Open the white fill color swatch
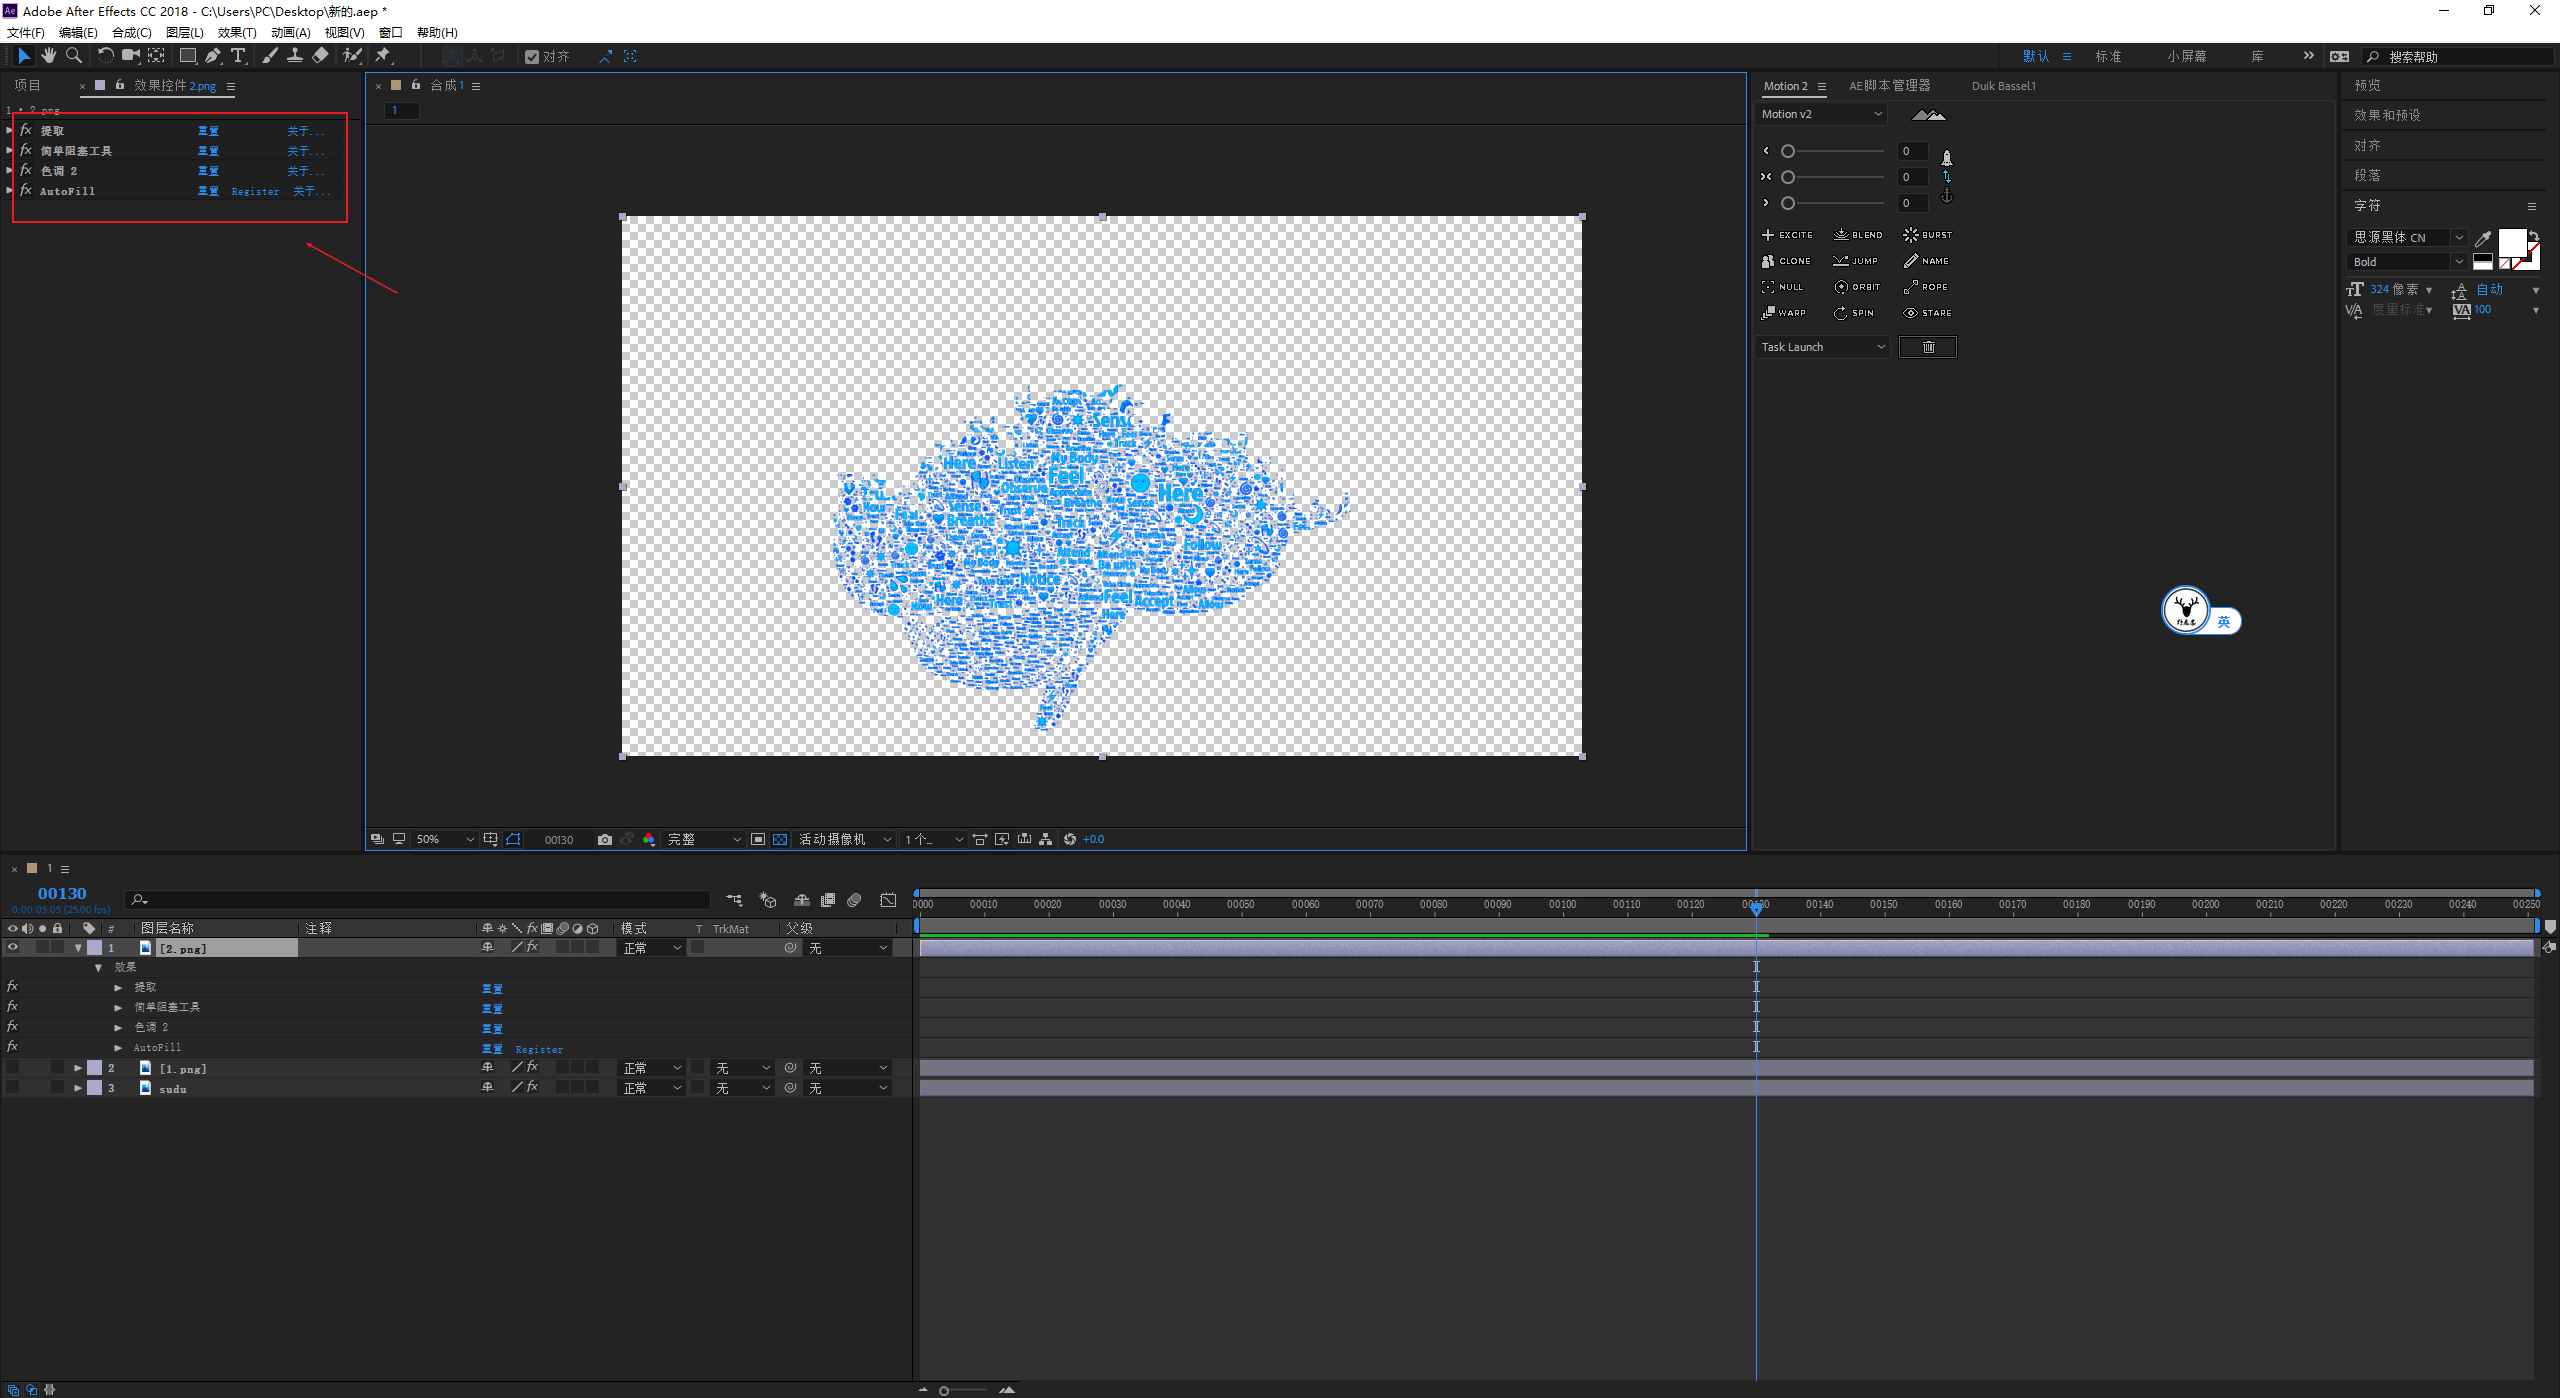This screenshot has width=2560, height=1398. (2512, 242)
